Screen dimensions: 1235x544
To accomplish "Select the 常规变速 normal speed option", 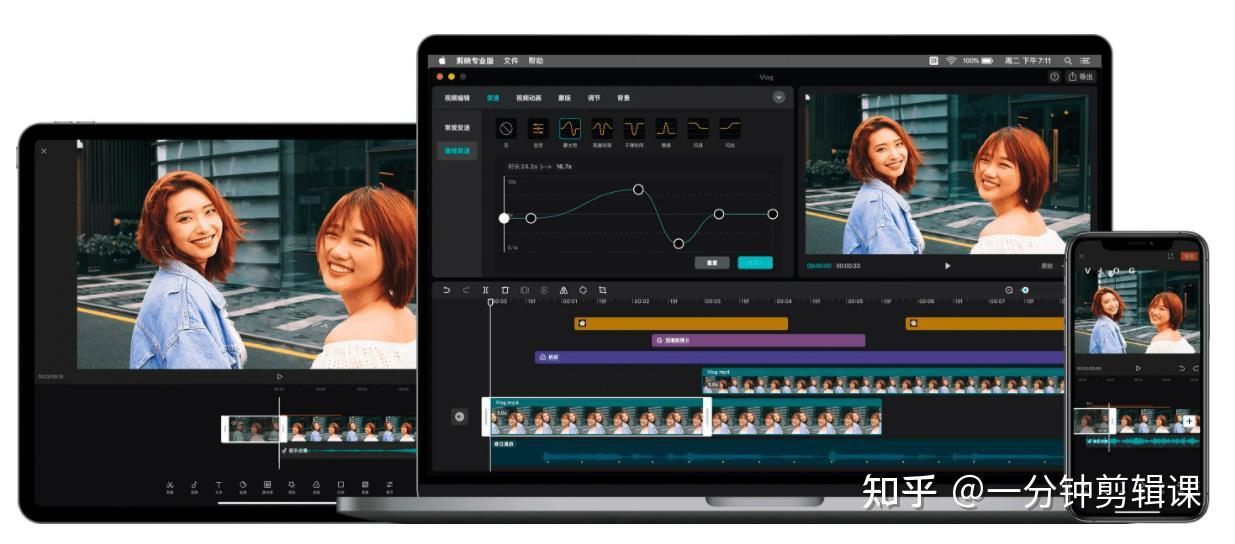I will click(457, 128).
